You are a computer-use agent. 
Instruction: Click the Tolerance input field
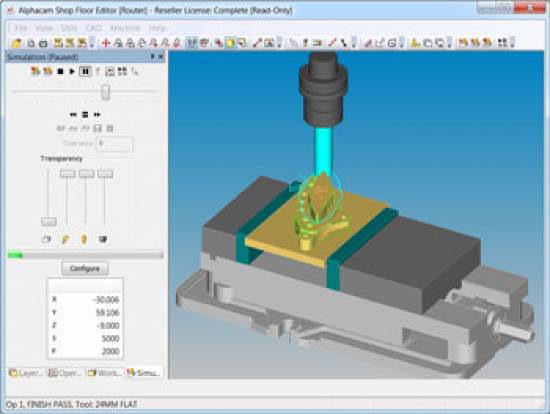[115, 143]
